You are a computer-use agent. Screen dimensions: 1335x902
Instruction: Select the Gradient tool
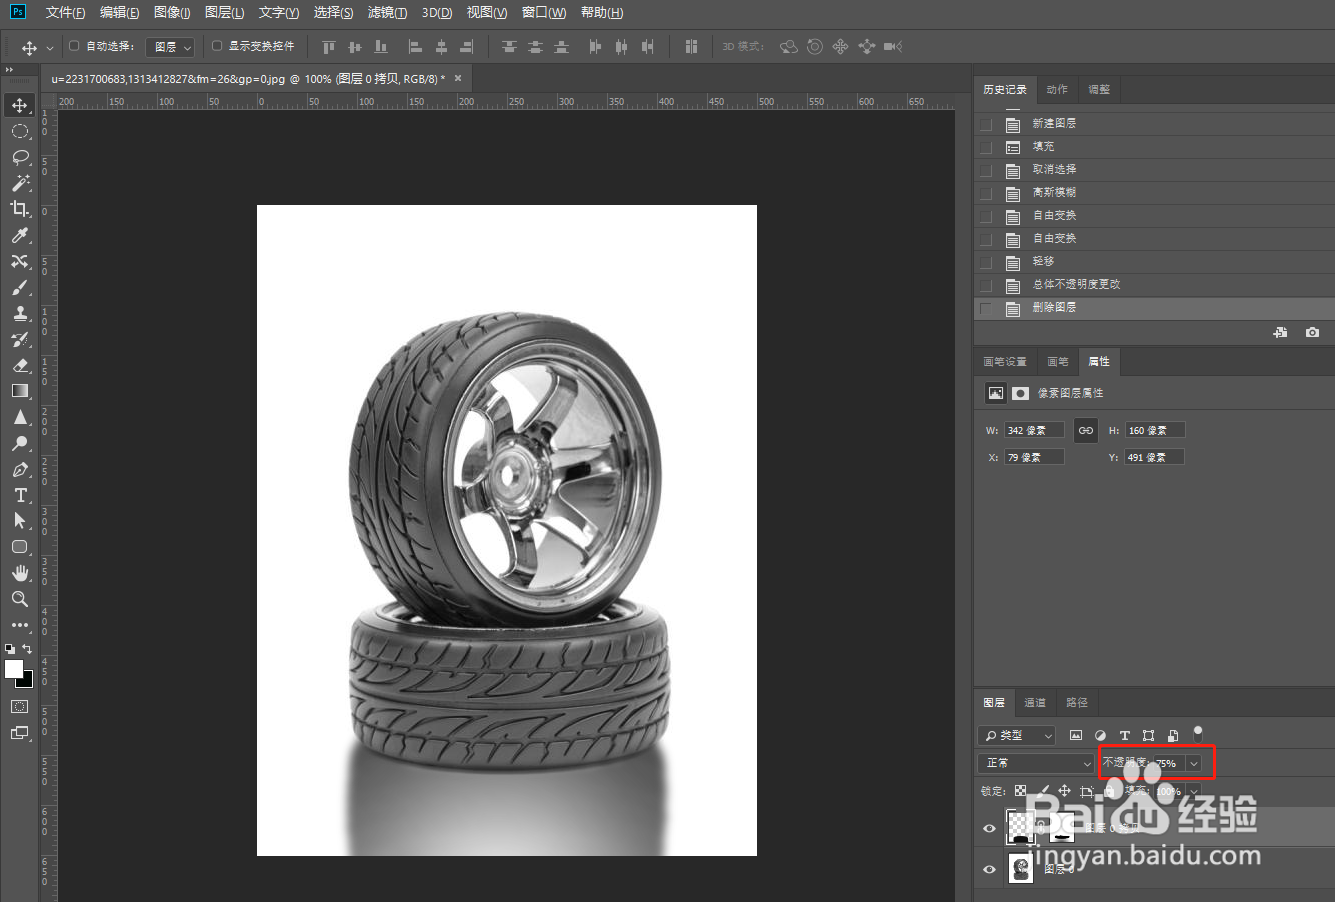[x=20, y=391]
